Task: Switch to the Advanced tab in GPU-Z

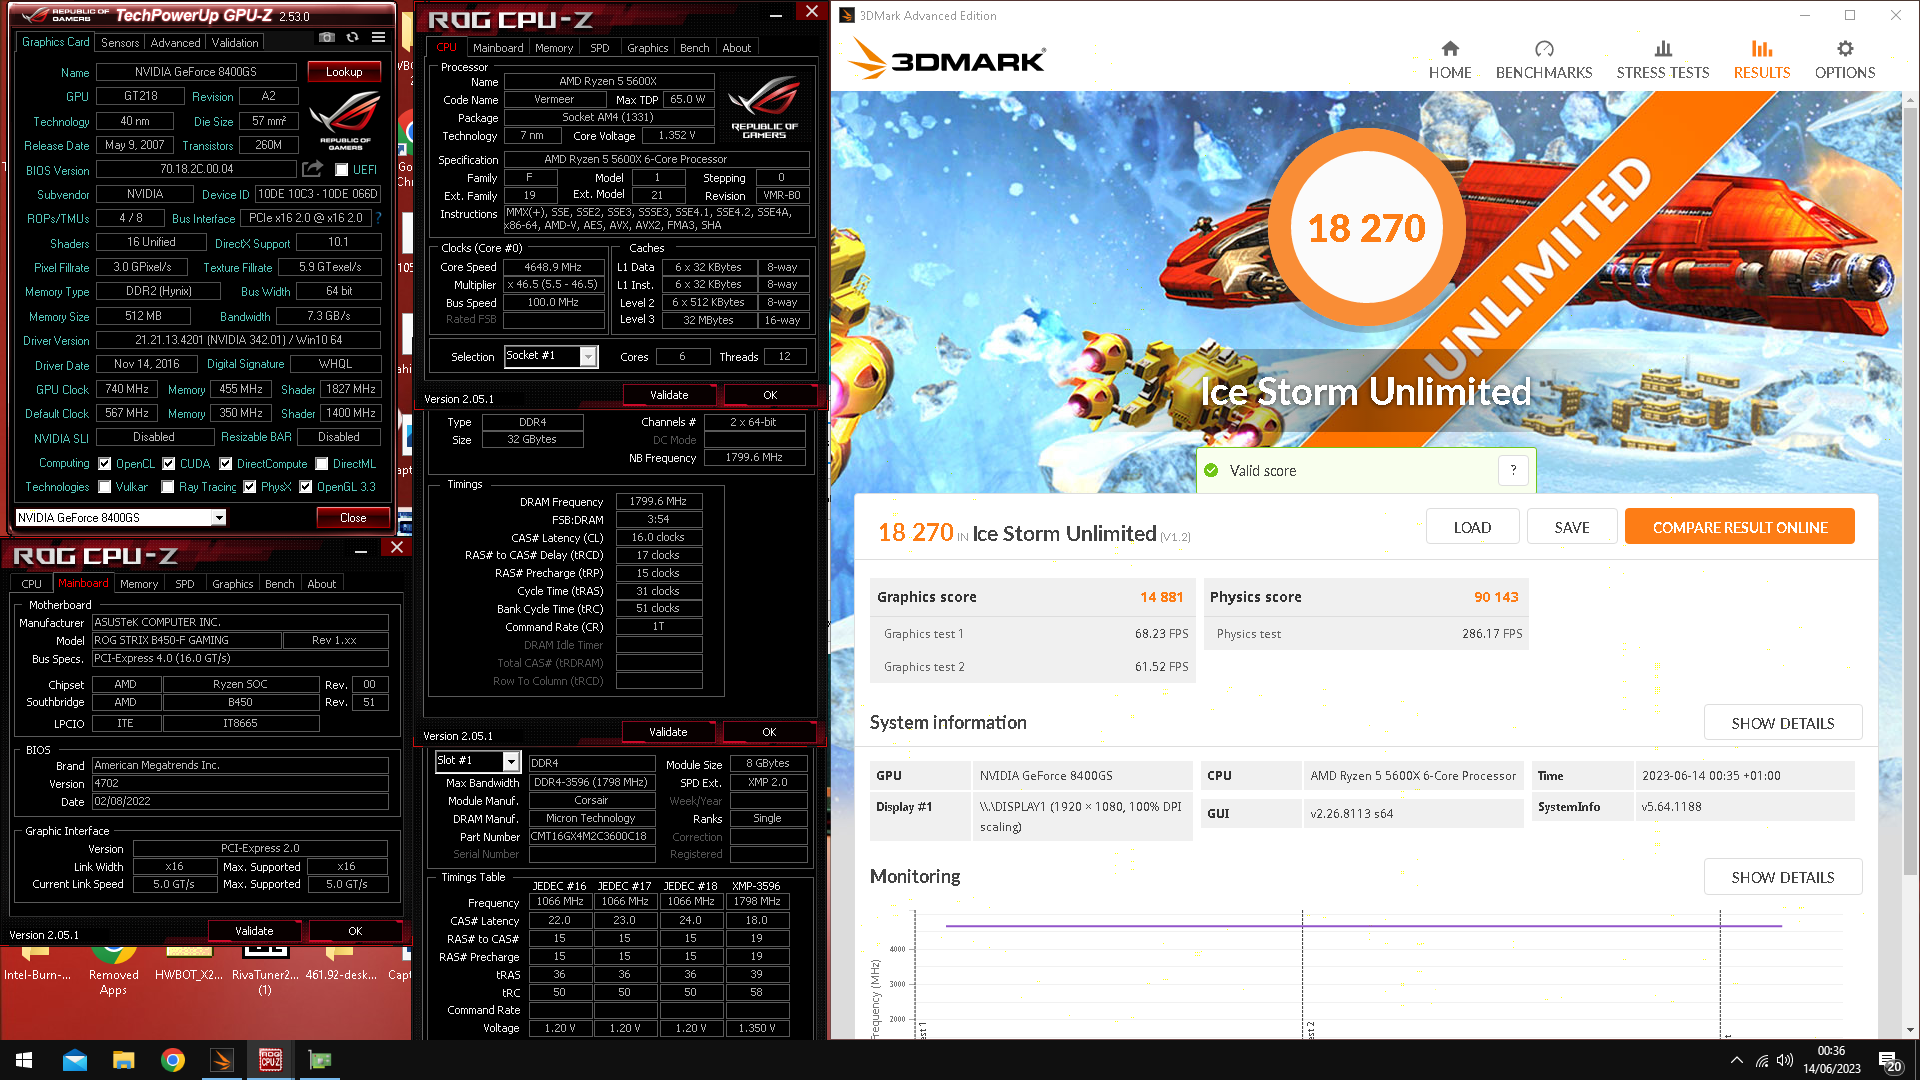Action: coord(175,43)
